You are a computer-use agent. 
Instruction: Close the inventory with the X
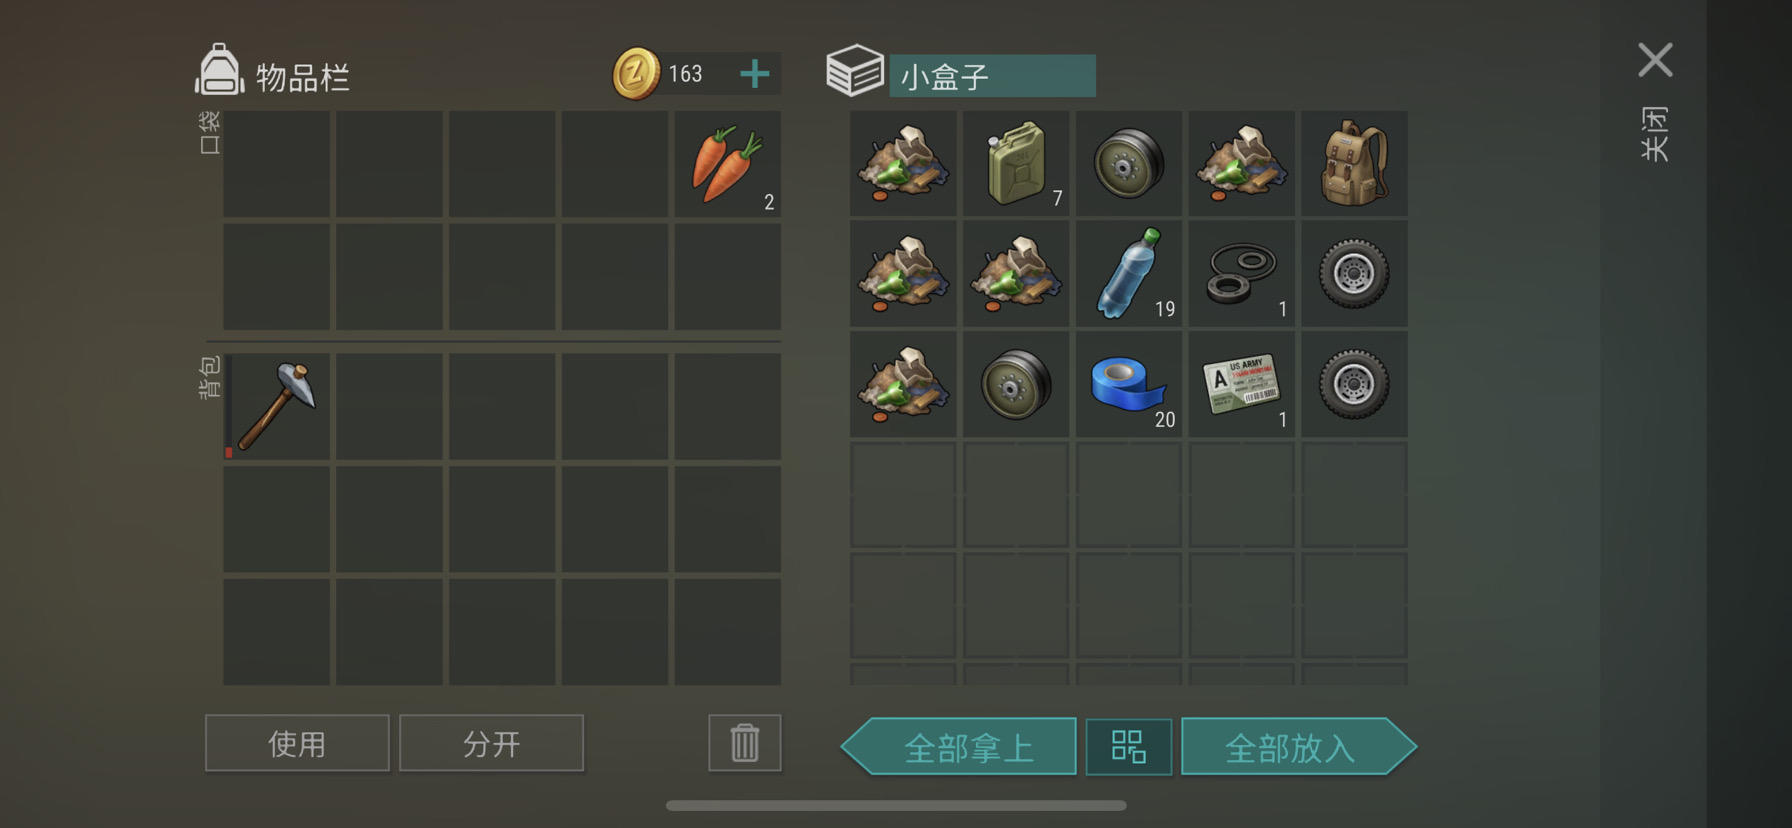click(1655, 60)
